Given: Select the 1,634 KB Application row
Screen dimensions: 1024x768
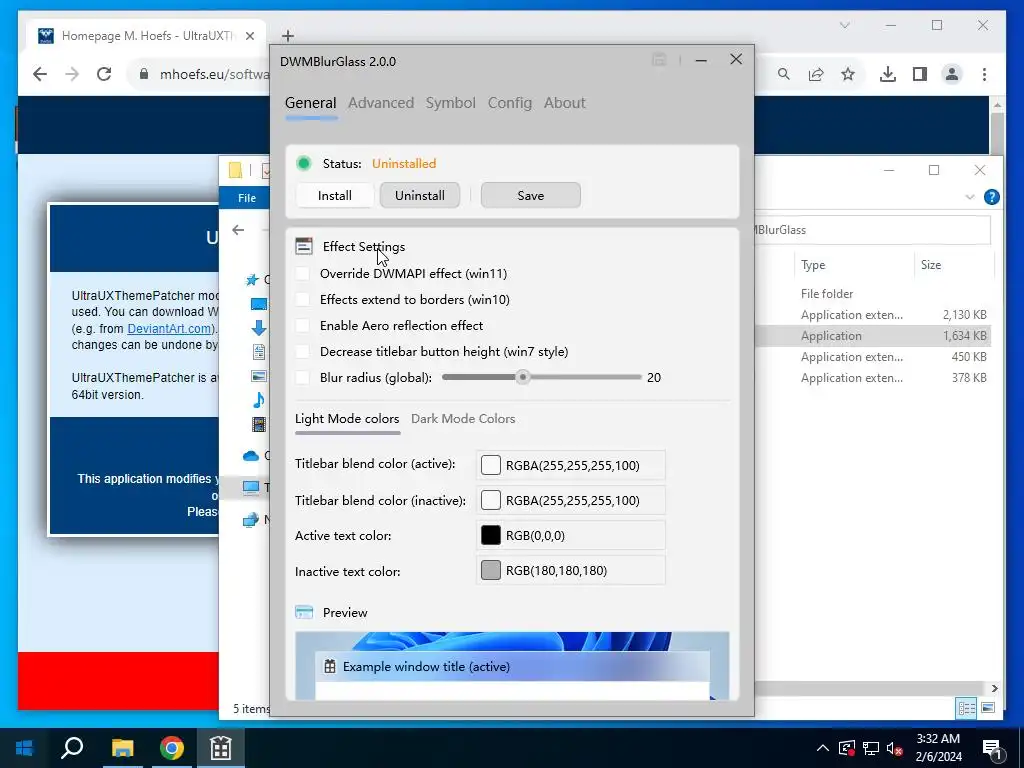Looking at the screenshot, I should [x=872, y=336].
